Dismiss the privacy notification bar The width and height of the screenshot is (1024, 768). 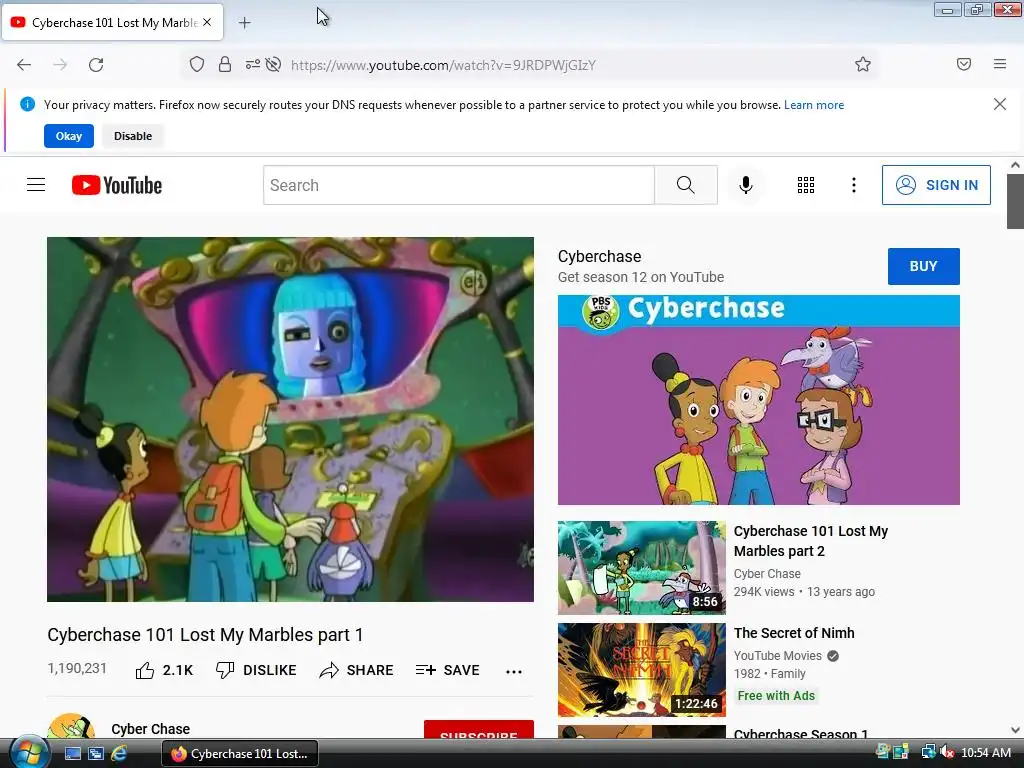(x=1000, y=104)
